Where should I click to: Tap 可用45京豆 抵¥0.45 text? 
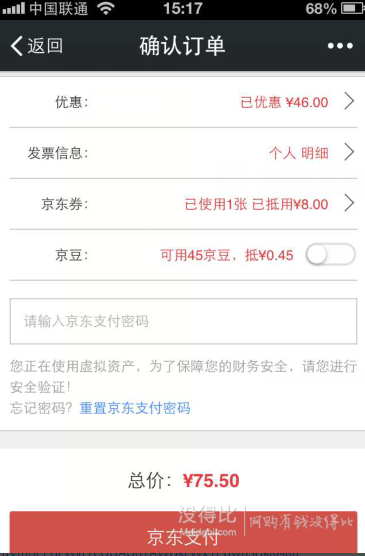[x=227, y=255]
